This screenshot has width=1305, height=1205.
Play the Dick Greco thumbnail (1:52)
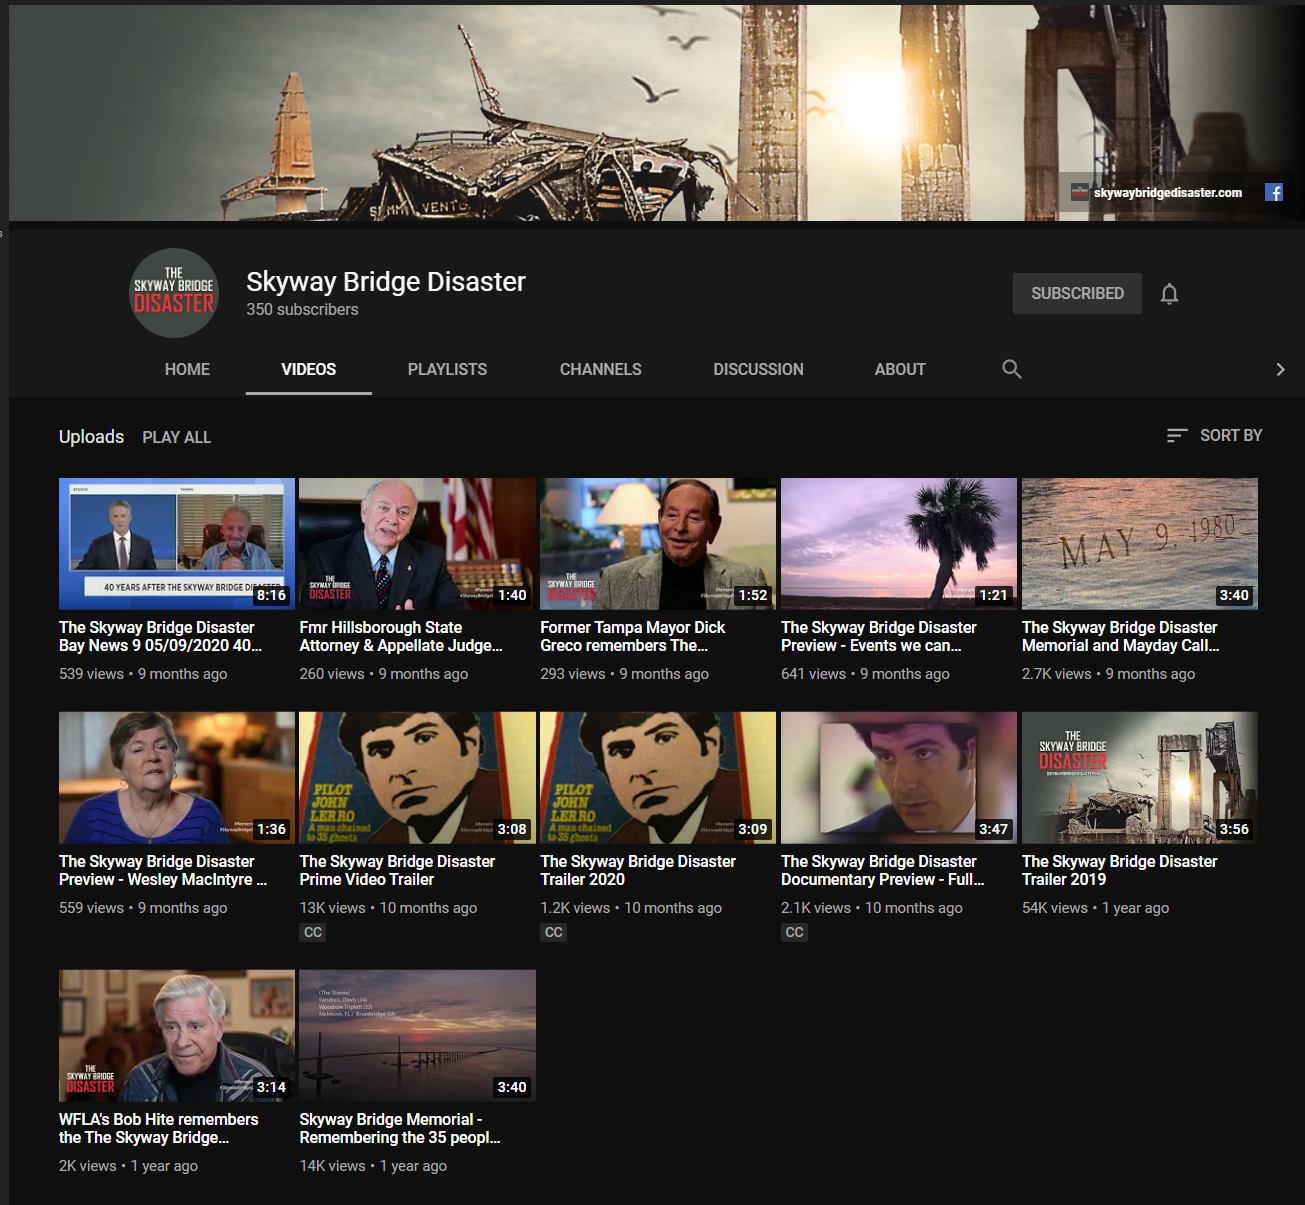658,544
